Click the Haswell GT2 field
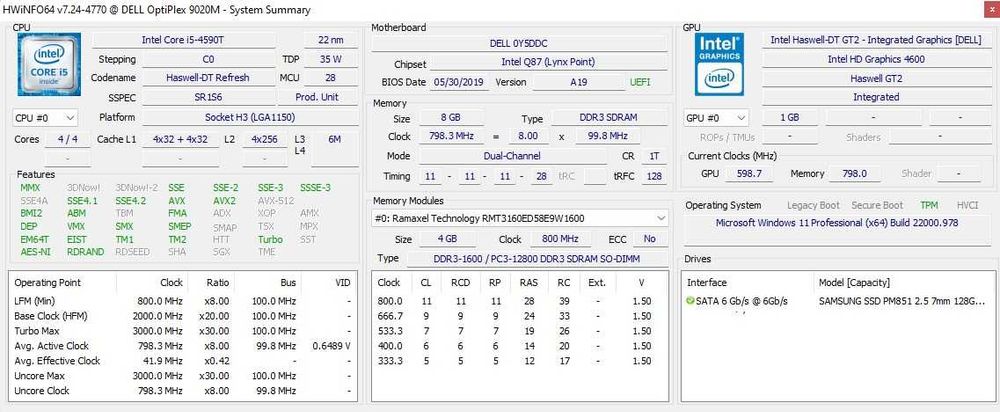 point(876,78)
